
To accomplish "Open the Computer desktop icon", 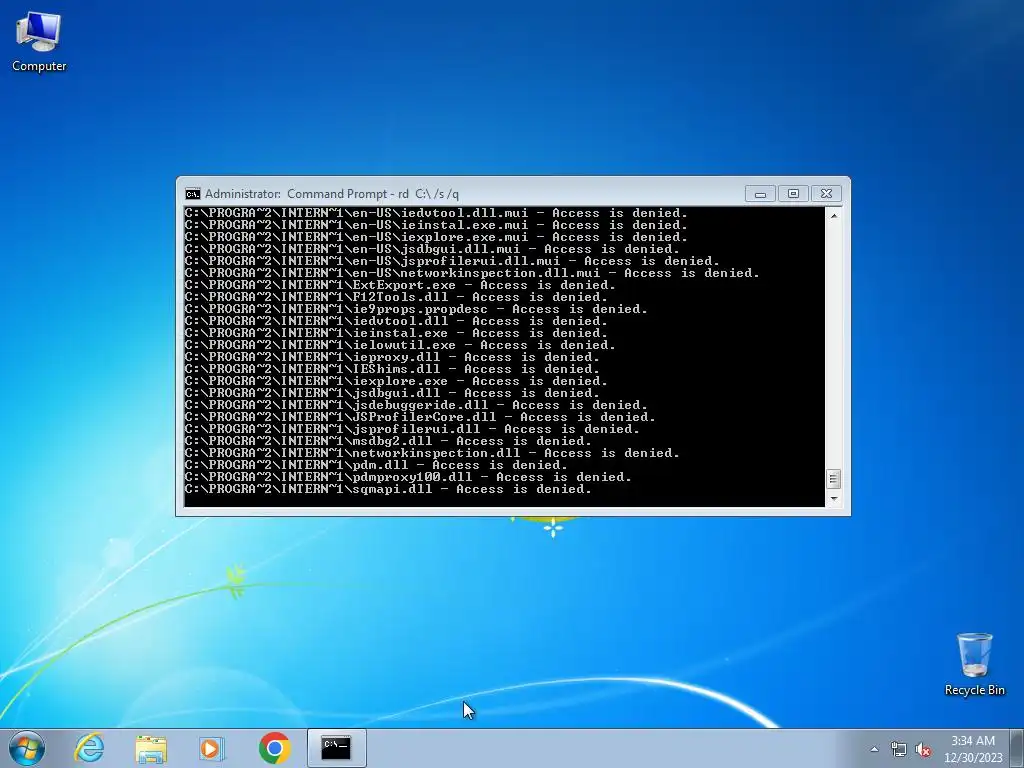I will pyautogui.click(x=39, y=42).
